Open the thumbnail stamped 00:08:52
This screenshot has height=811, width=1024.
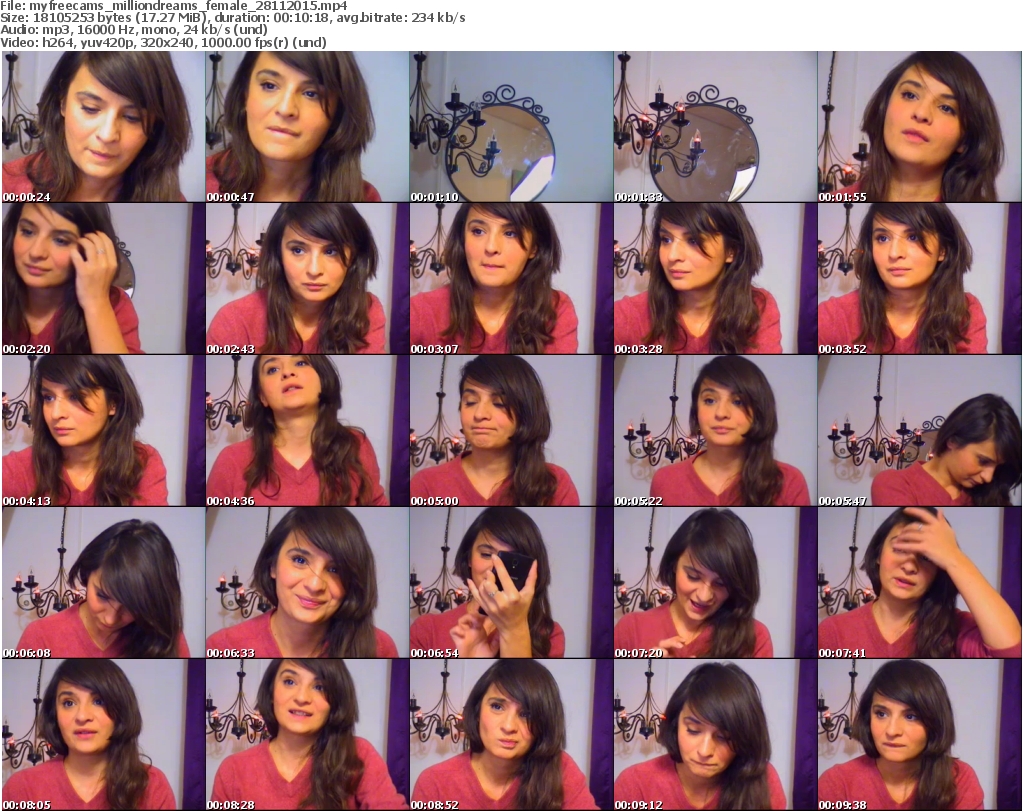511,735
